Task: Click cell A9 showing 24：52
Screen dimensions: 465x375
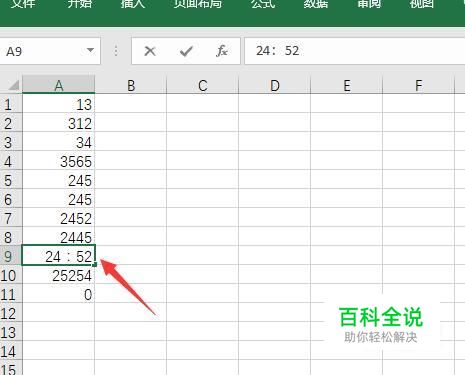Action: tap(59, 255)
